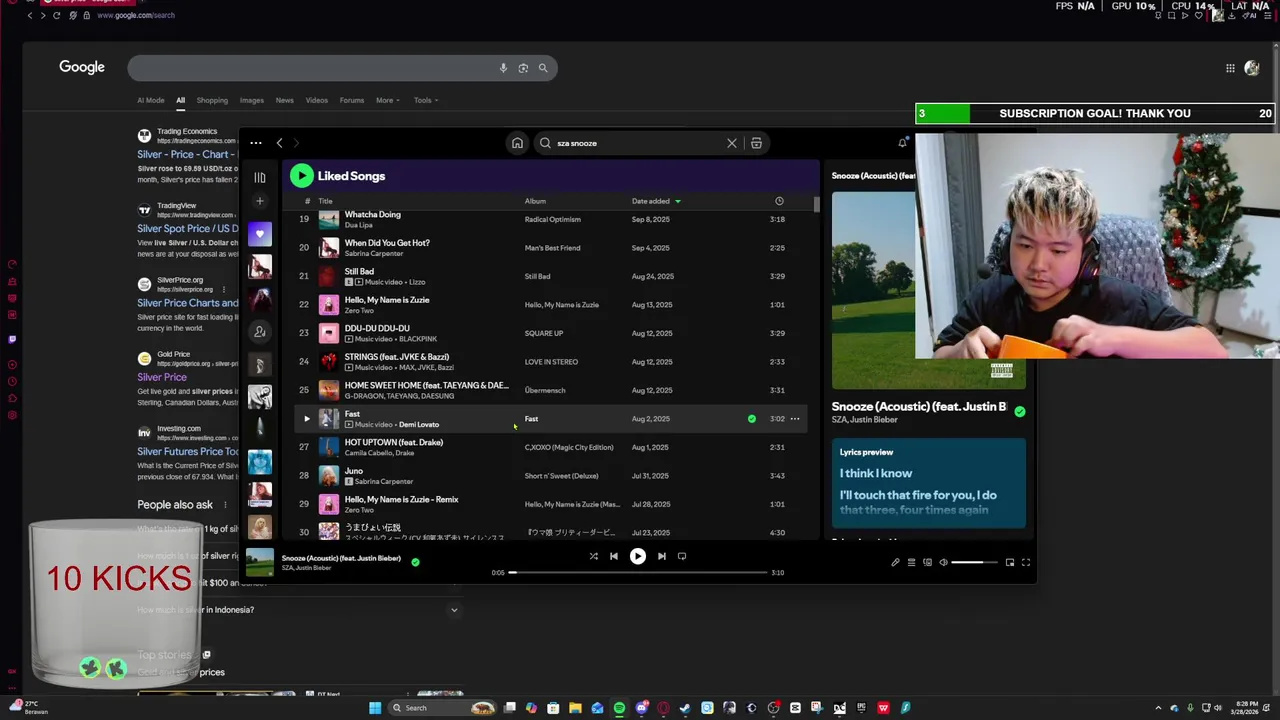
Task: Toggle repeat mode in player bar
Action: point(682,556)
